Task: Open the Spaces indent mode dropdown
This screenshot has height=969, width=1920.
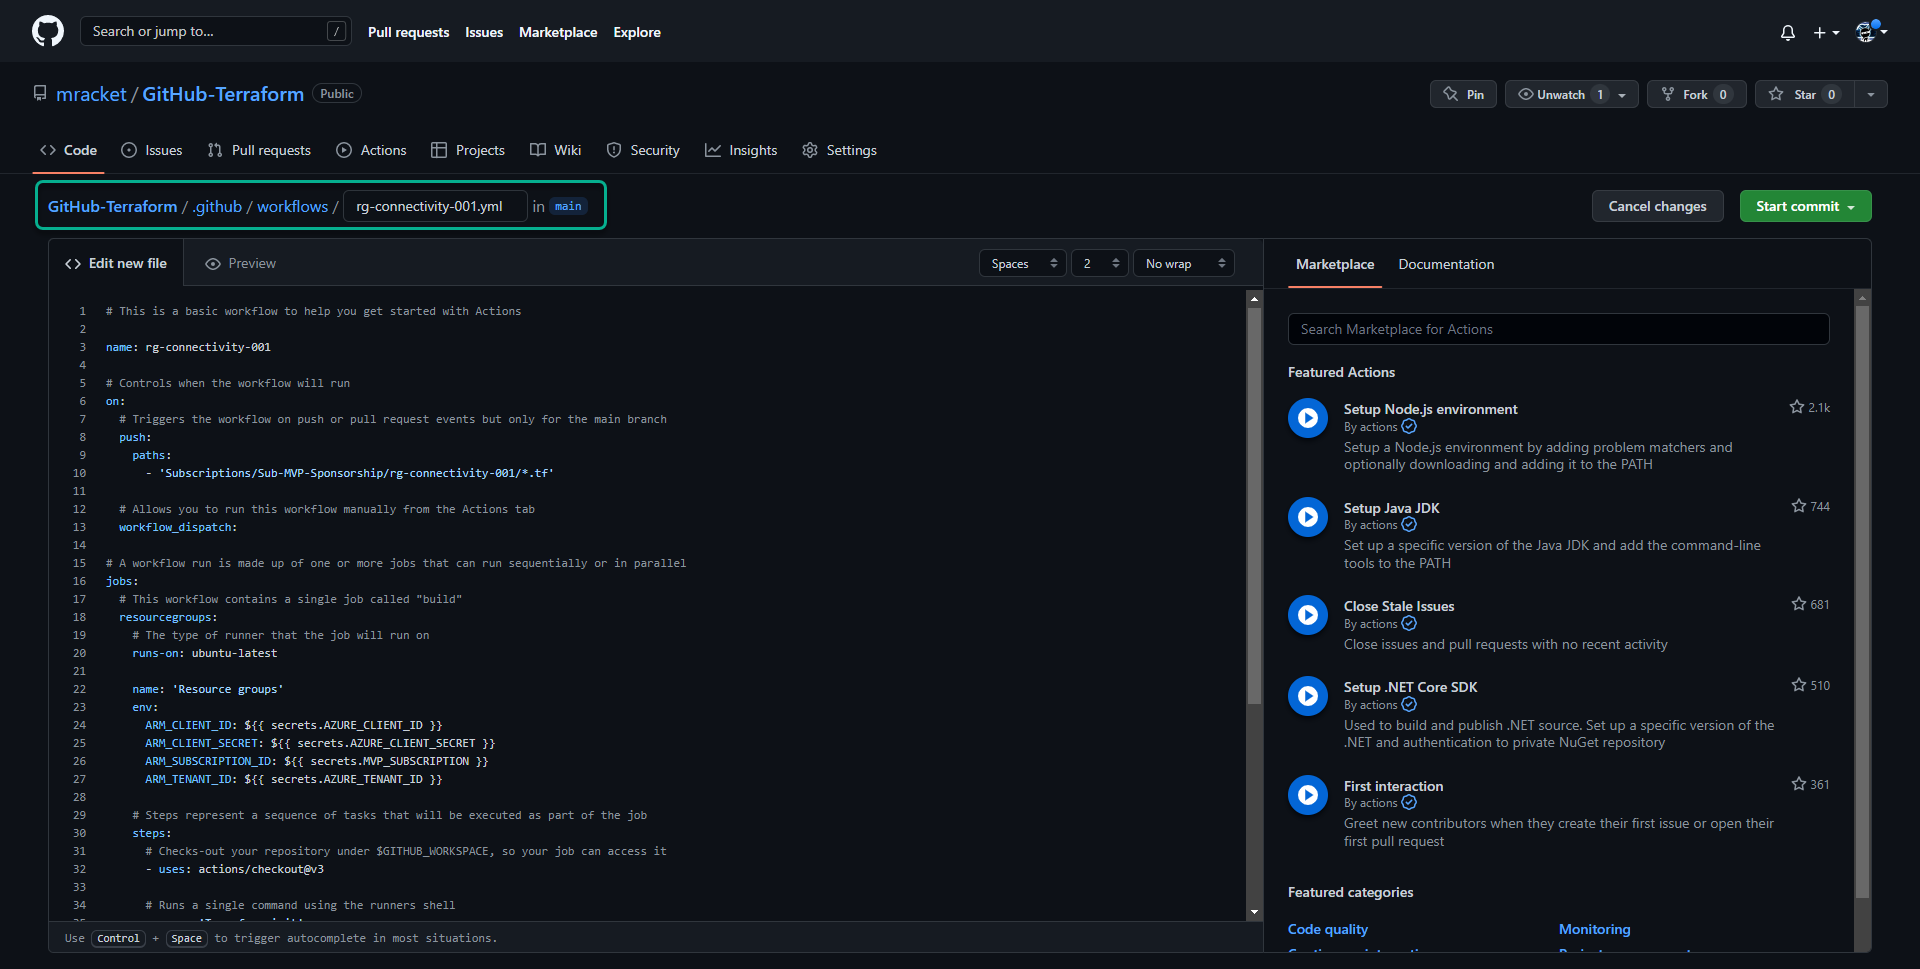Action: [1023, 264]
